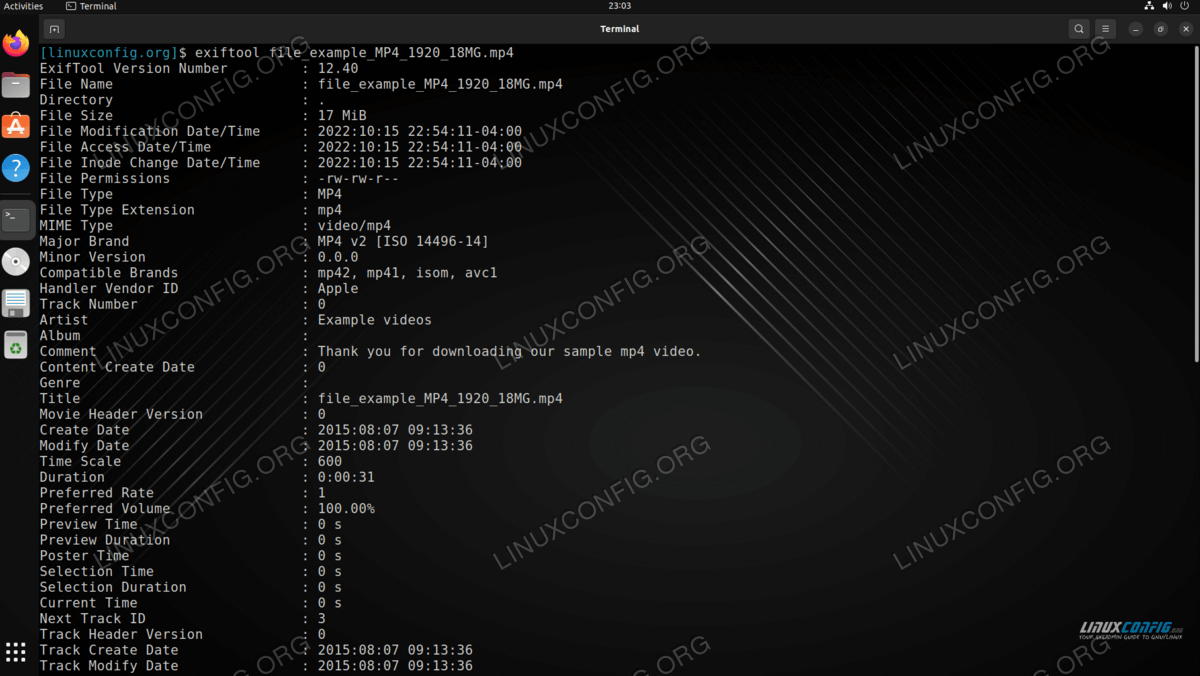
Task: Click the Preferred Rate label
Action: coord(97,493)
